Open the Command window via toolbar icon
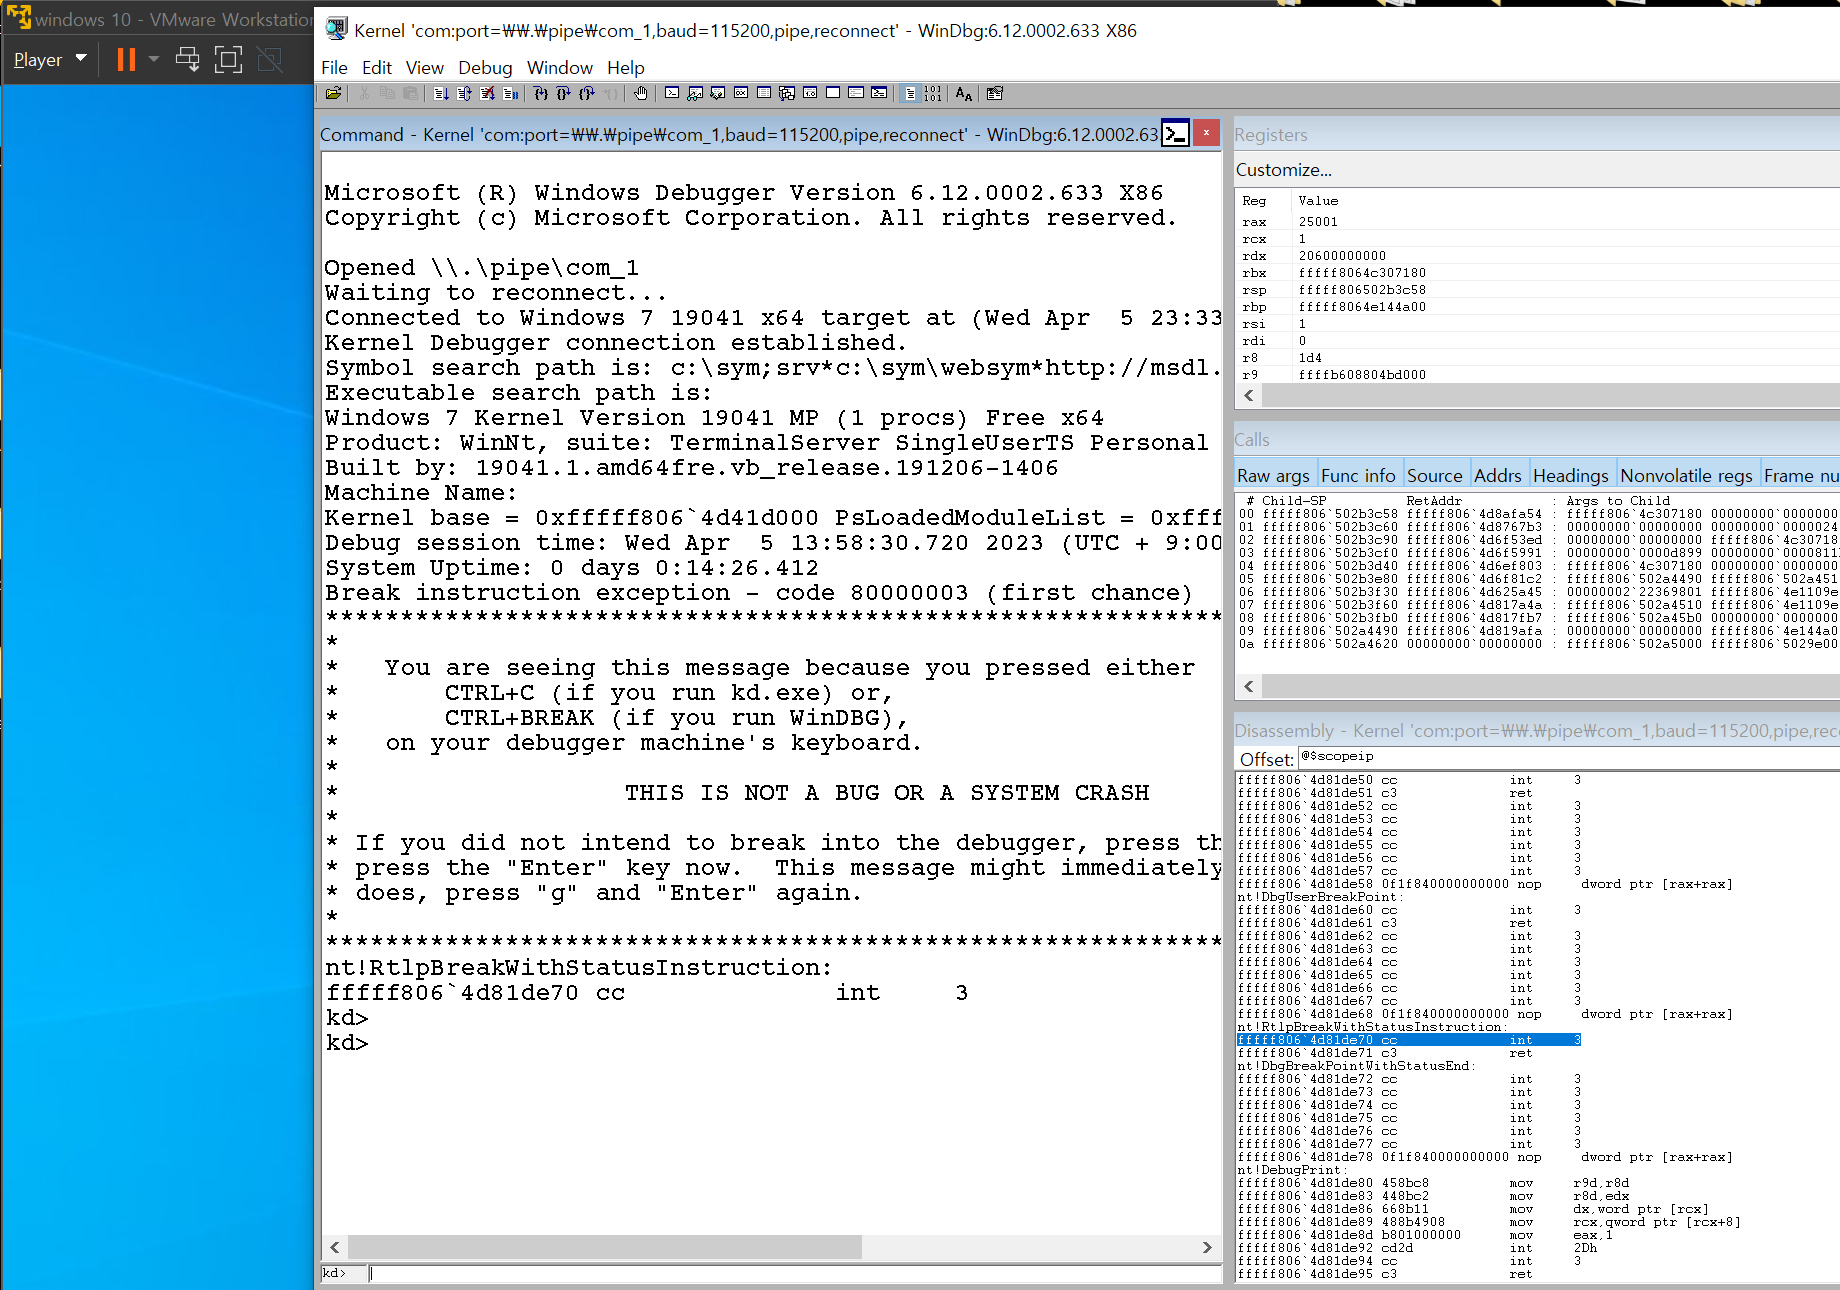Image resolution: width=1840 pixels, height=1290 pixels. point(672,93)
